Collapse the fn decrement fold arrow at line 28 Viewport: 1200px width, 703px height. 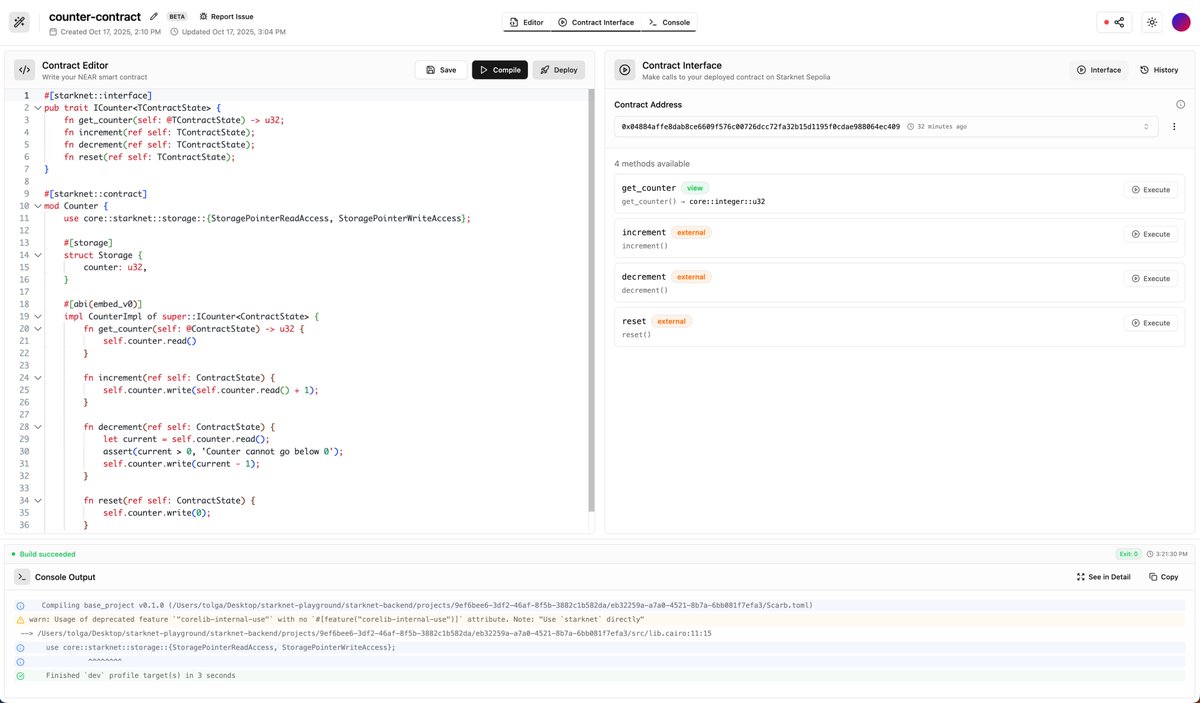37,427
